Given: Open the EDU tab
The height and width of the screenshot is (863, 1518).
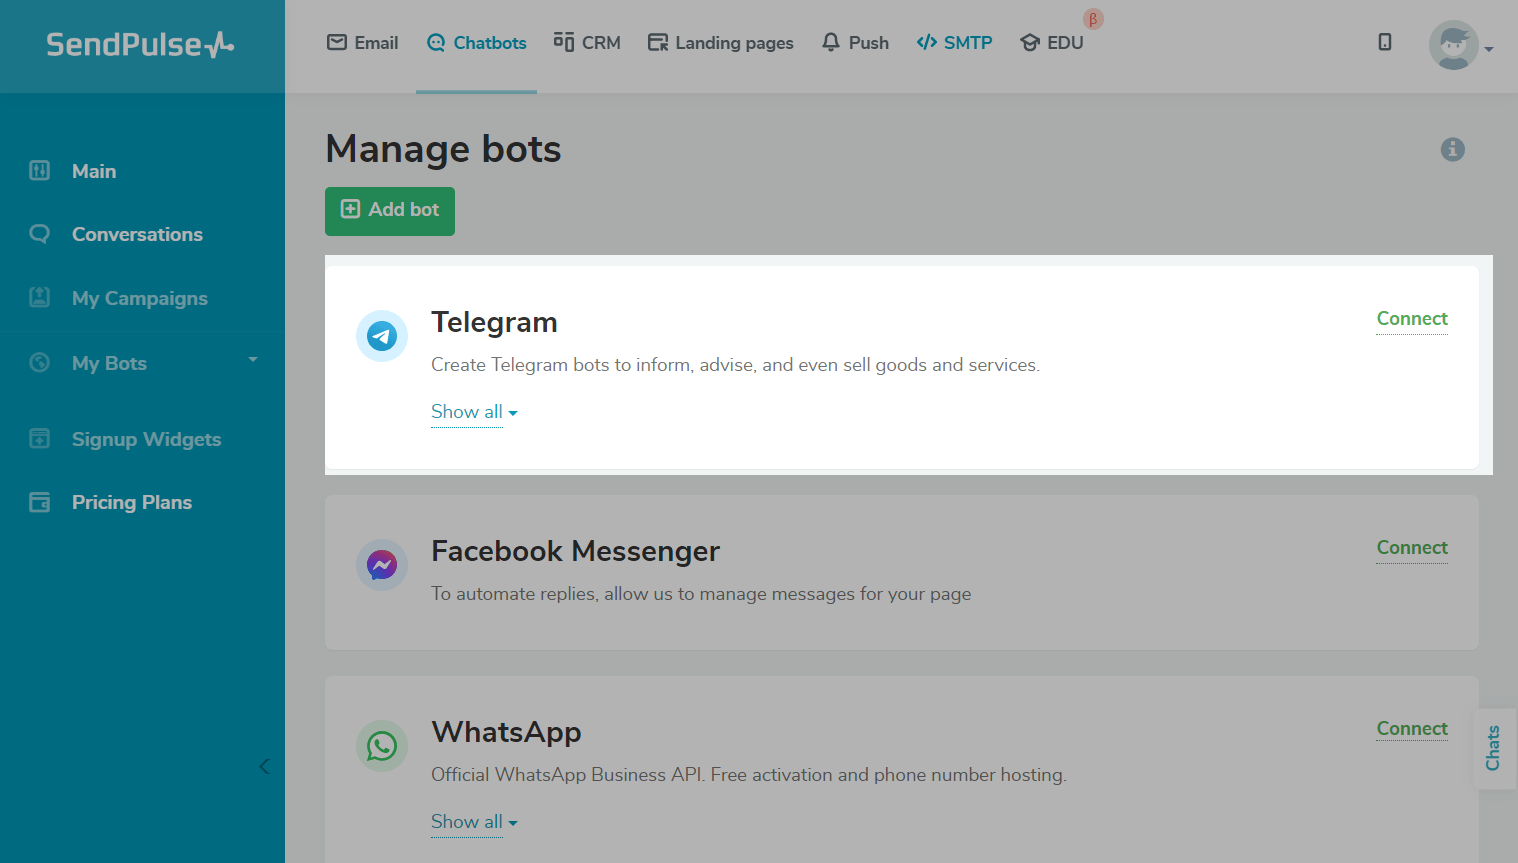Looking at the screenshot, I should (x=1051, y=43).
